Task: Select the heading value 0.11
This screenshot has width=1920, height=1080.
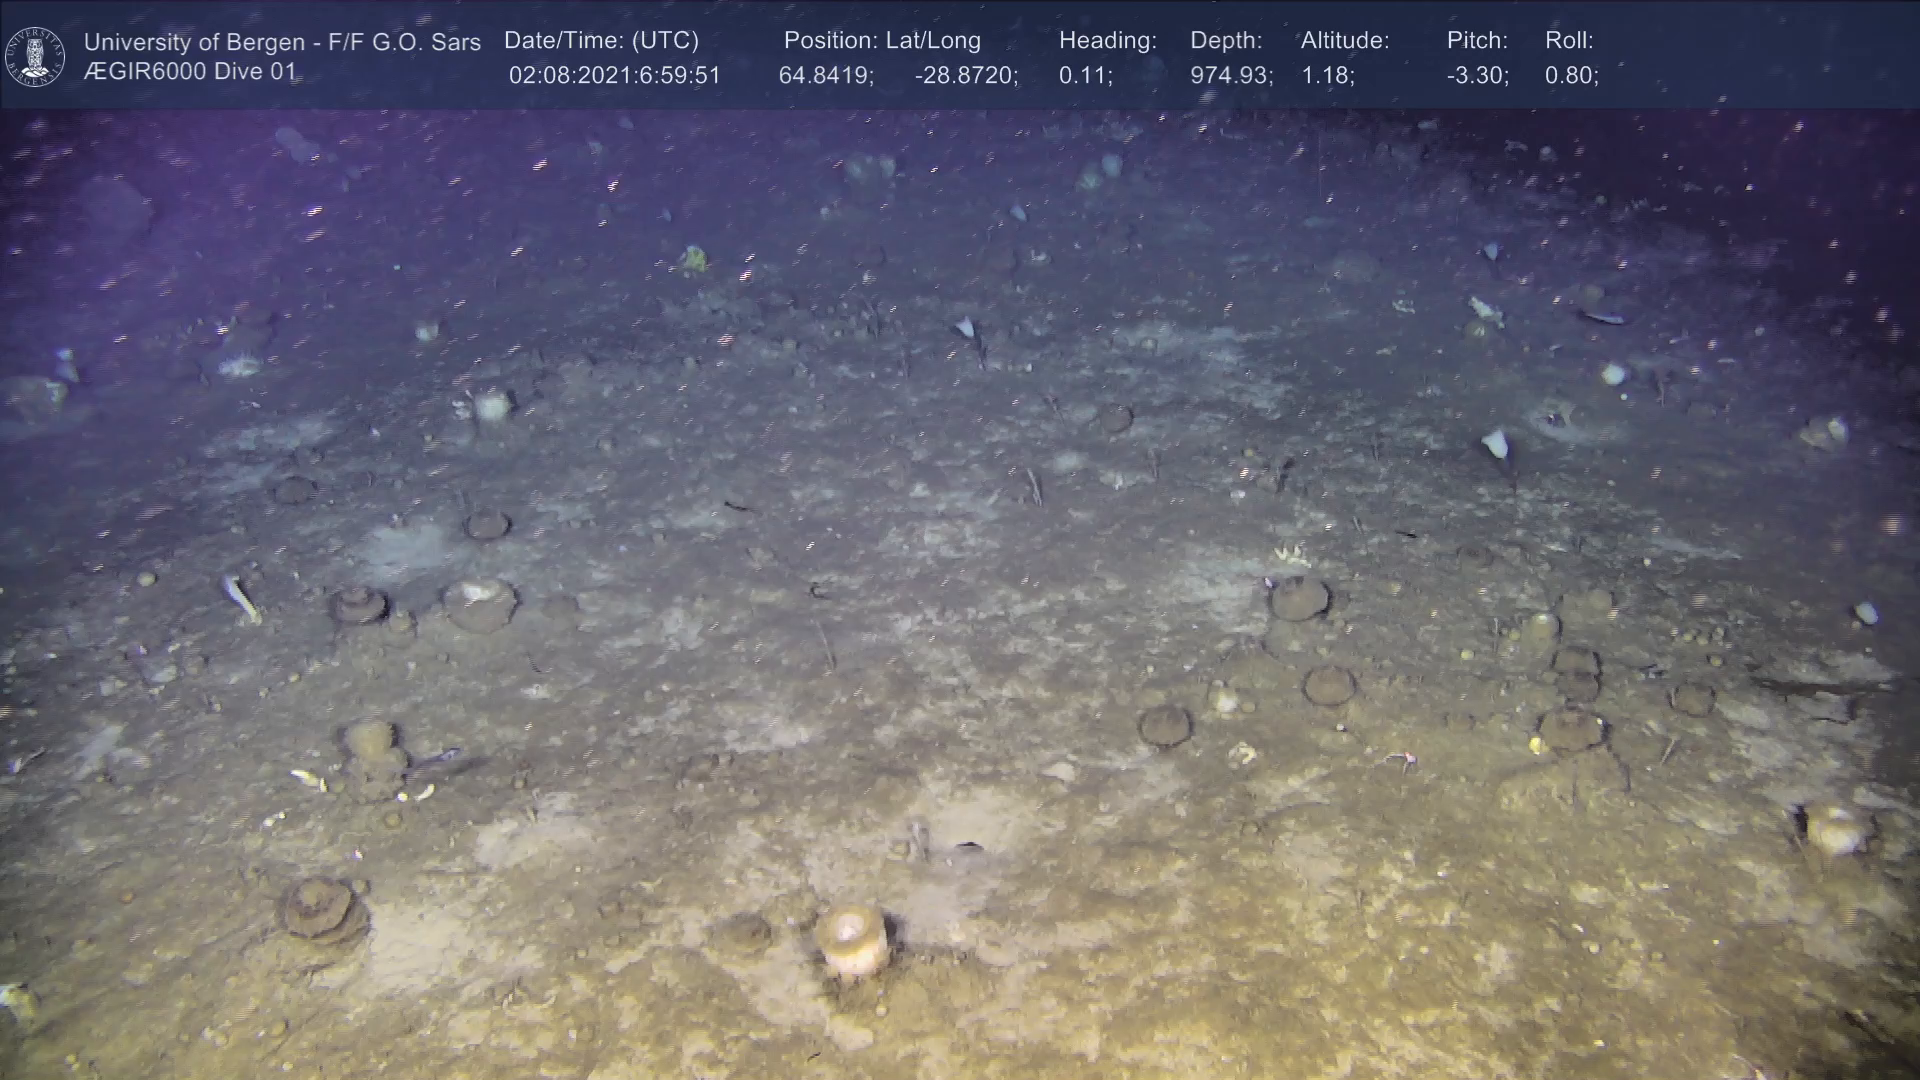Action: pos(1085,76)
